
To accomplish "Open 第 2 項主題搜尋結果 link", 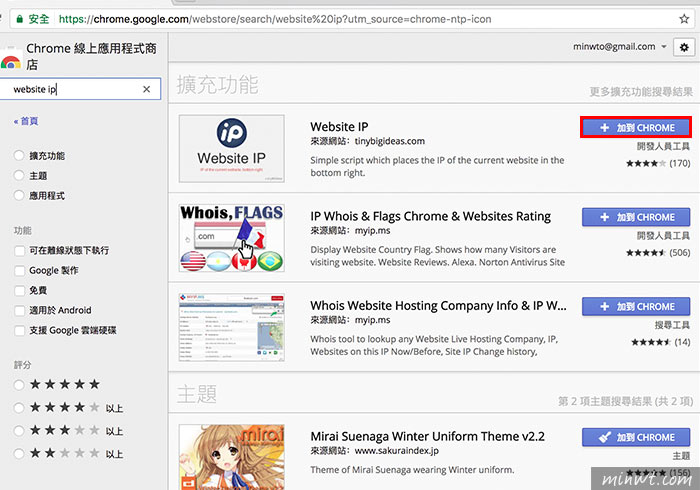I will tap(625, 401).
